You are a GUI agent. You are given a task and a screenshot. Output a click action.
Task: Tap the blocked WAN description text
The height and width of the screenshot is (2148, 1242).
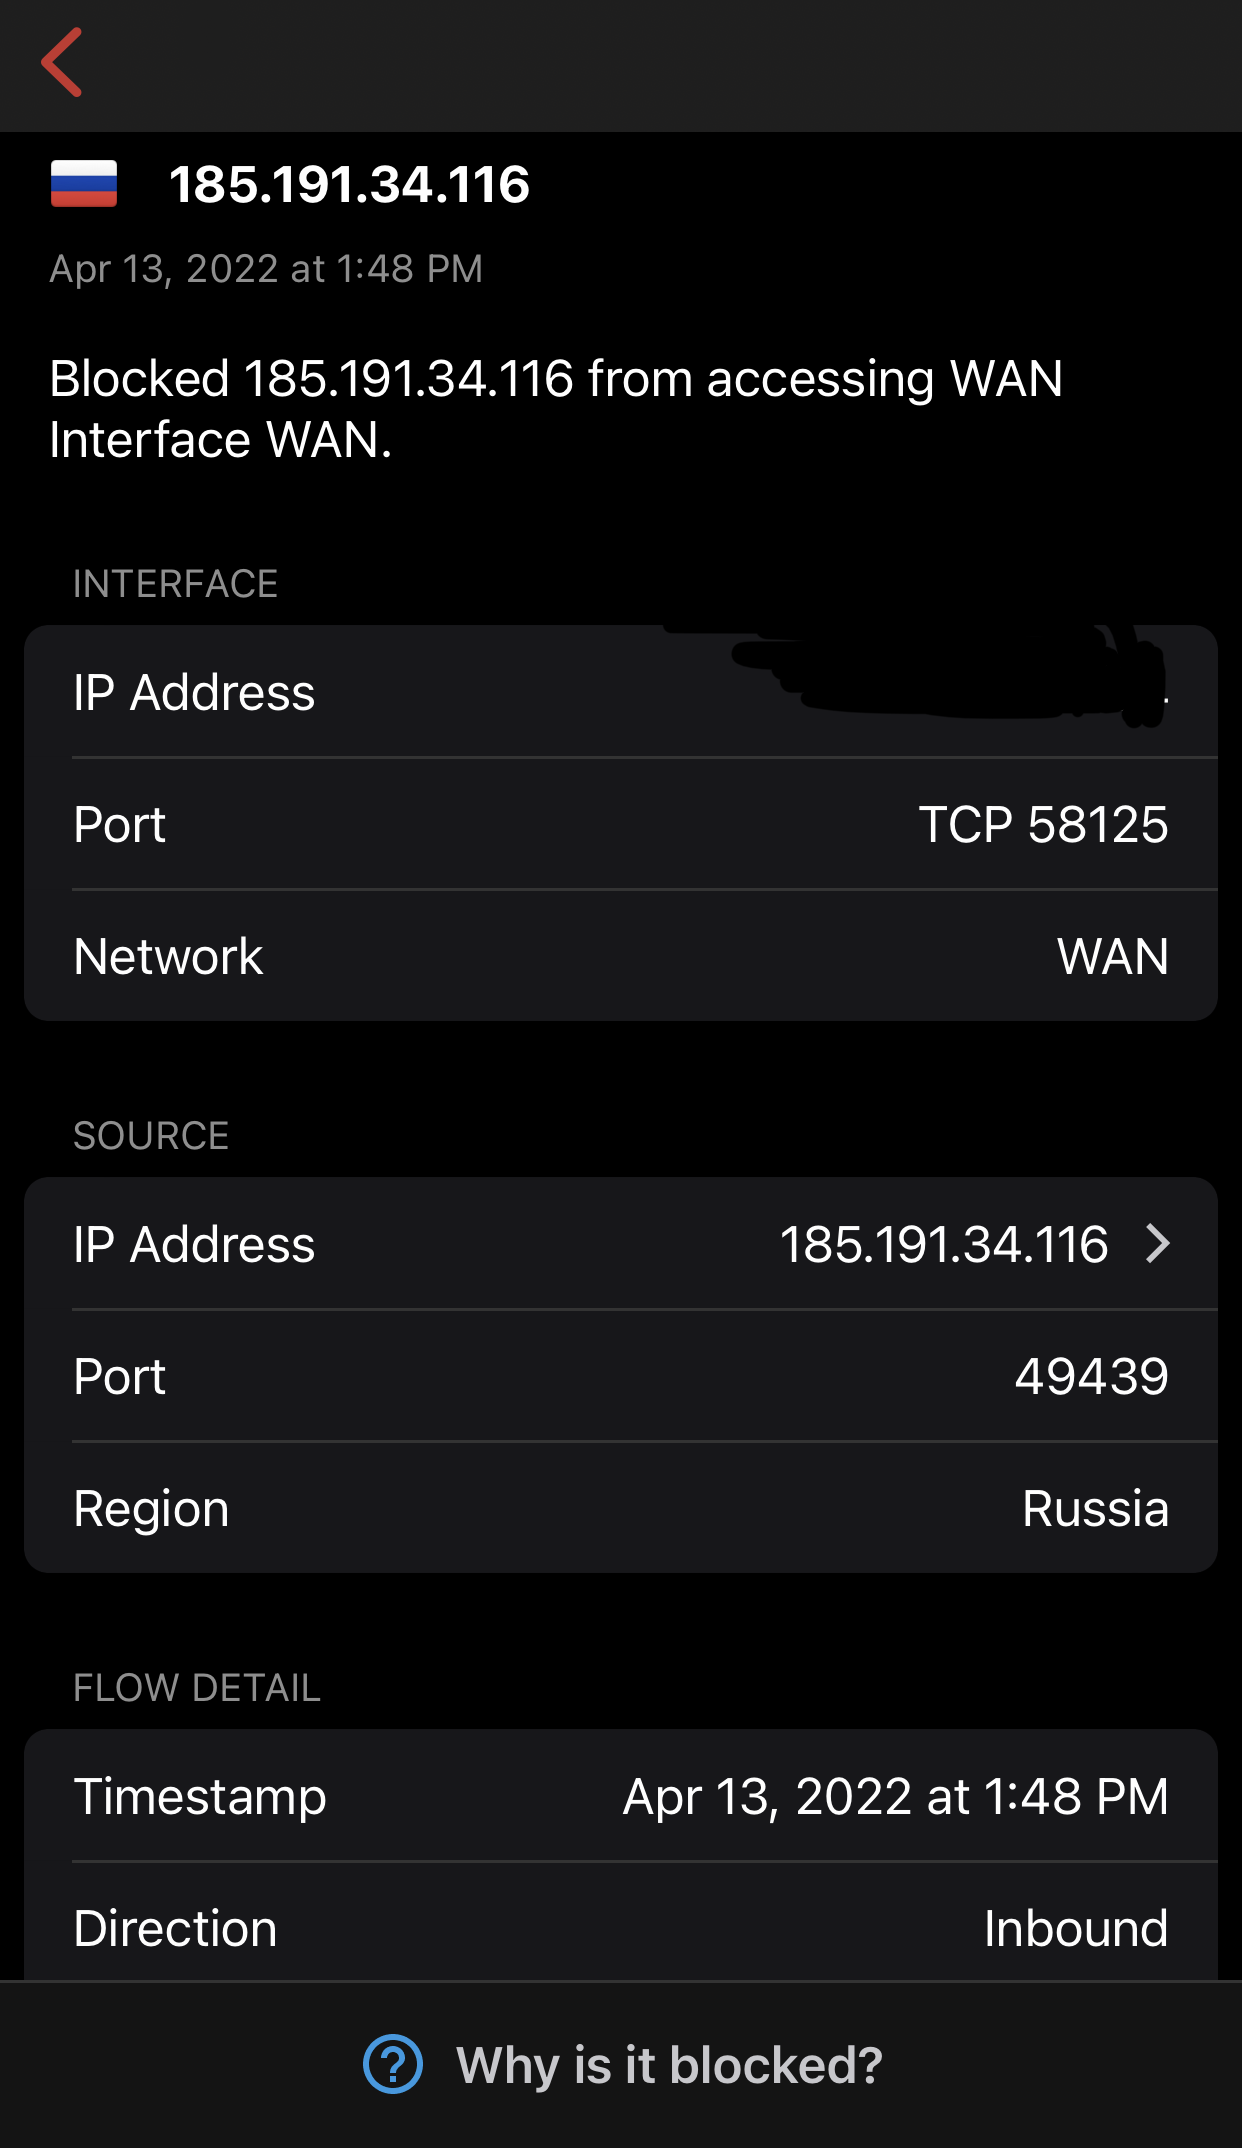pos(555,409)
